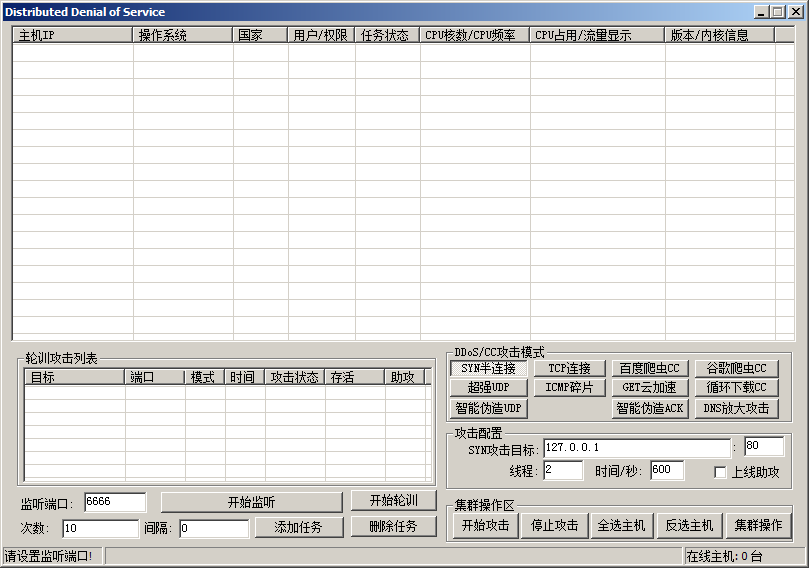Toggle the 上线助攻 checkbox
Screen dimensions: 809x568
click(x=720, y=472)
